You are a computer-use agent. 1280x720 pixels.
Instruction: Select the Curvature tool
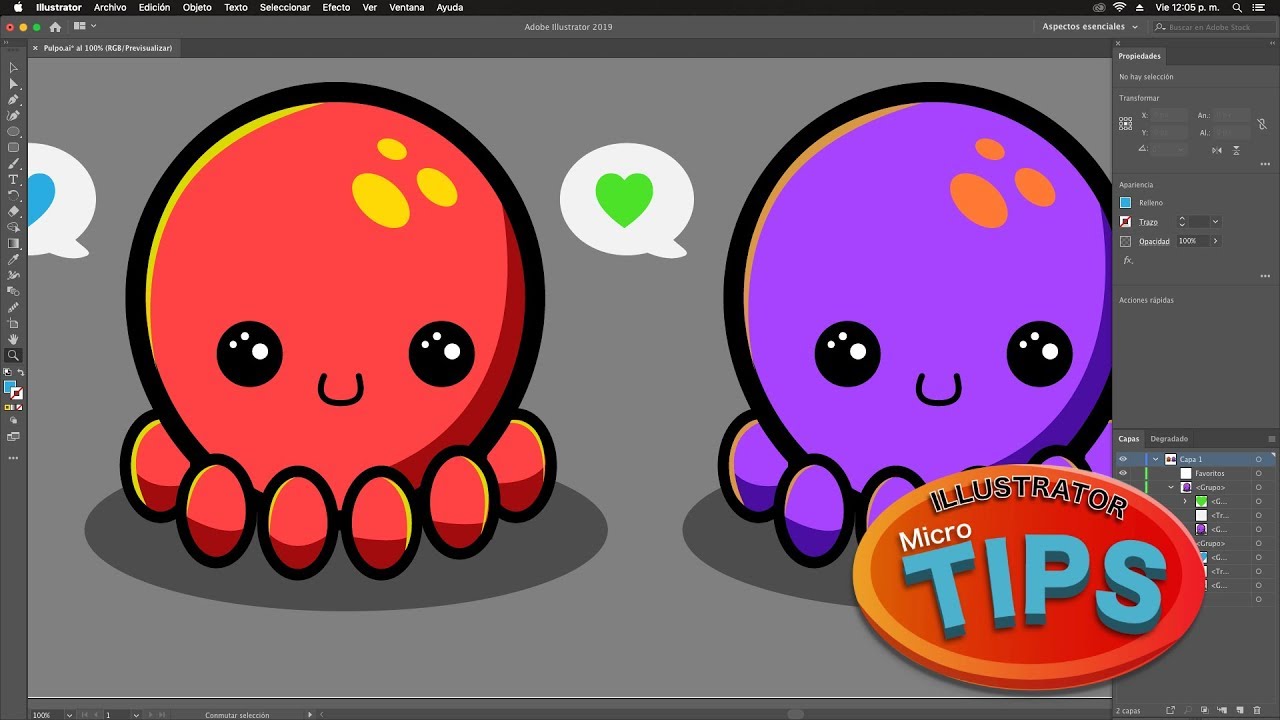coord(13,116)
